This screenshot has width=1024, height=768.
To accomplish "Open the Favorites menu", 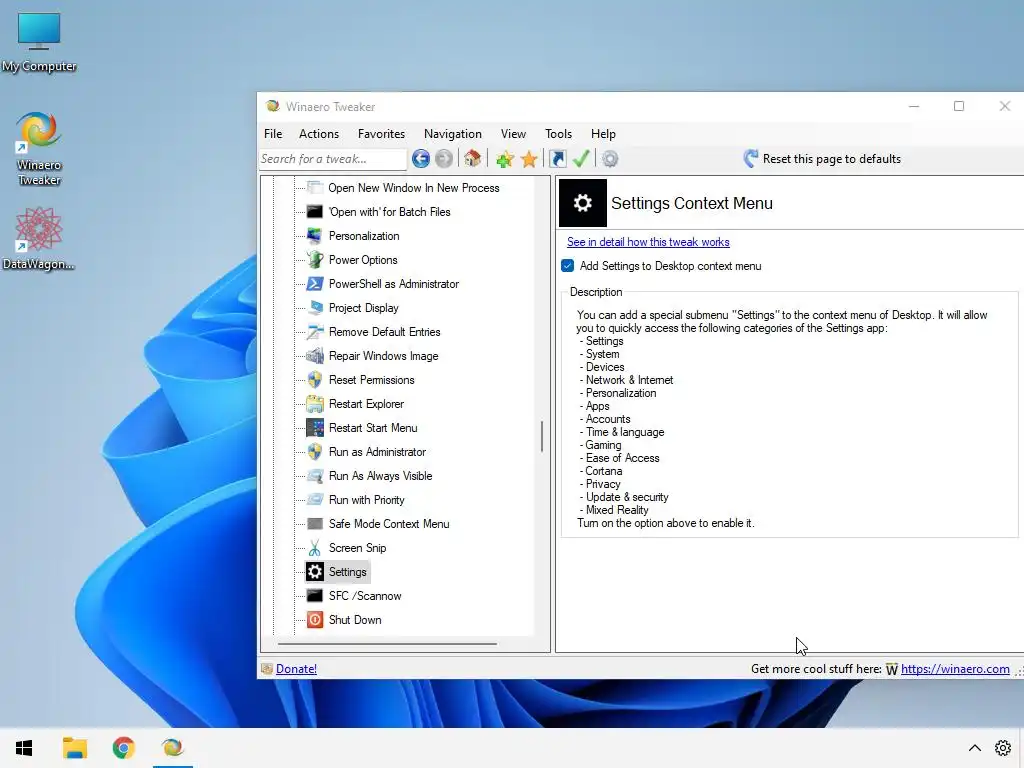I will (x=381, y=134).
